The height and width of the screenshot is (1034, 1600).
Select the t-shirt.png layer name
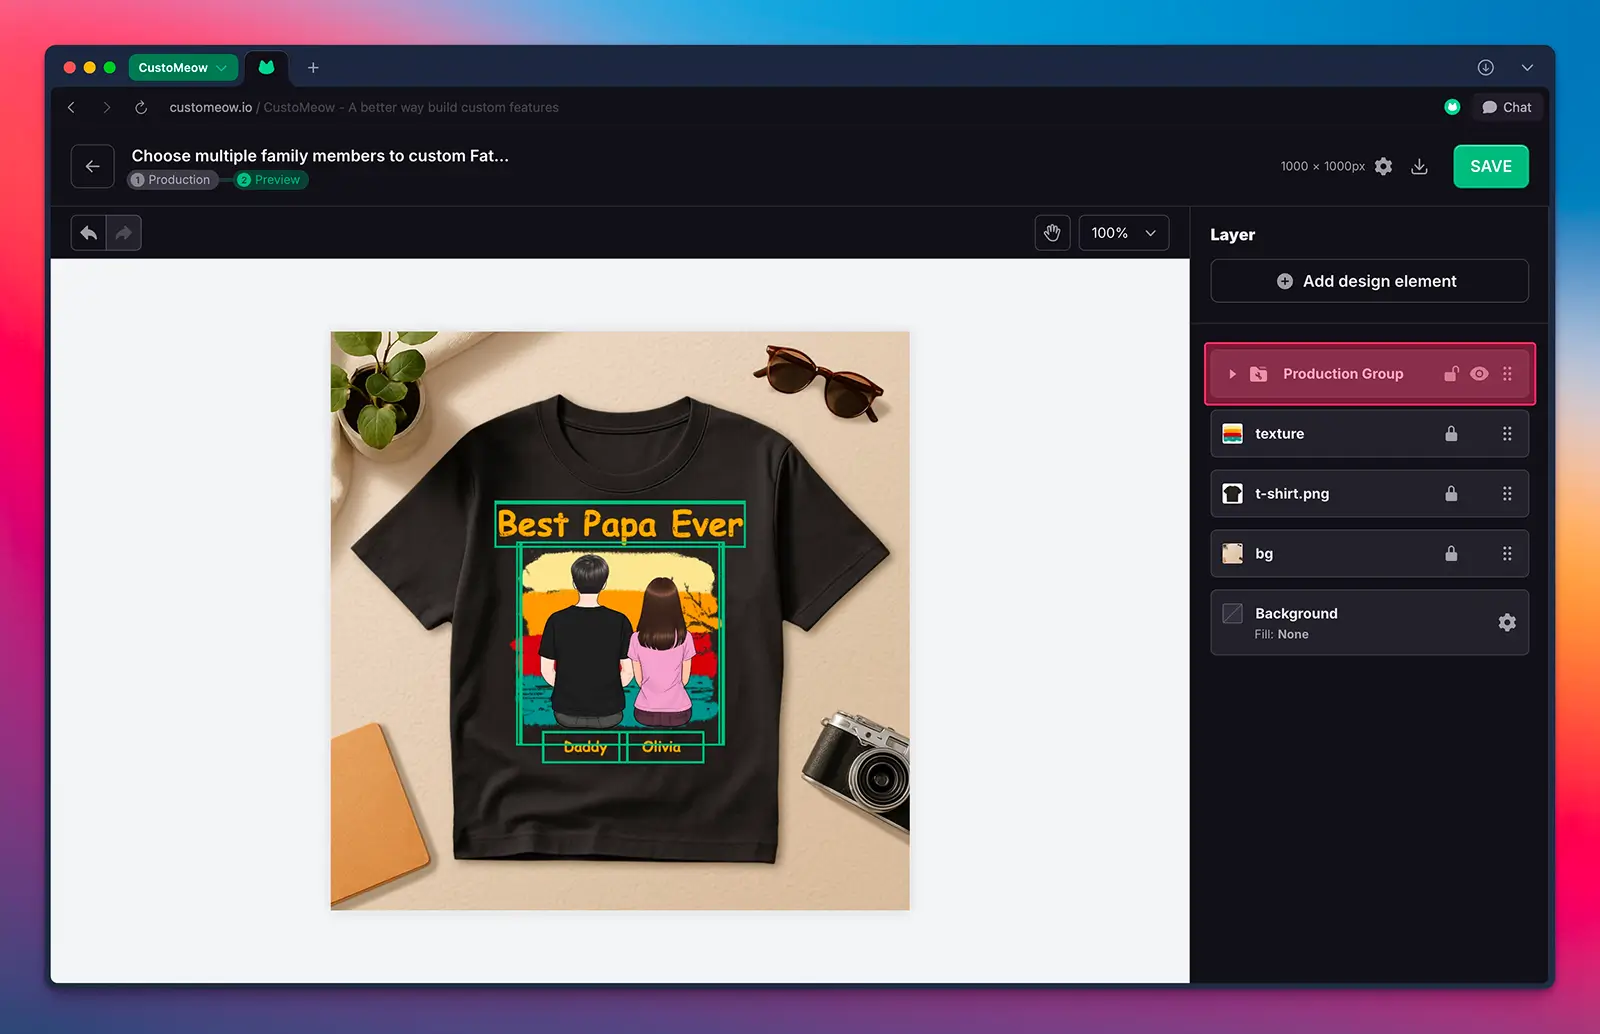tap(1292, 494)
